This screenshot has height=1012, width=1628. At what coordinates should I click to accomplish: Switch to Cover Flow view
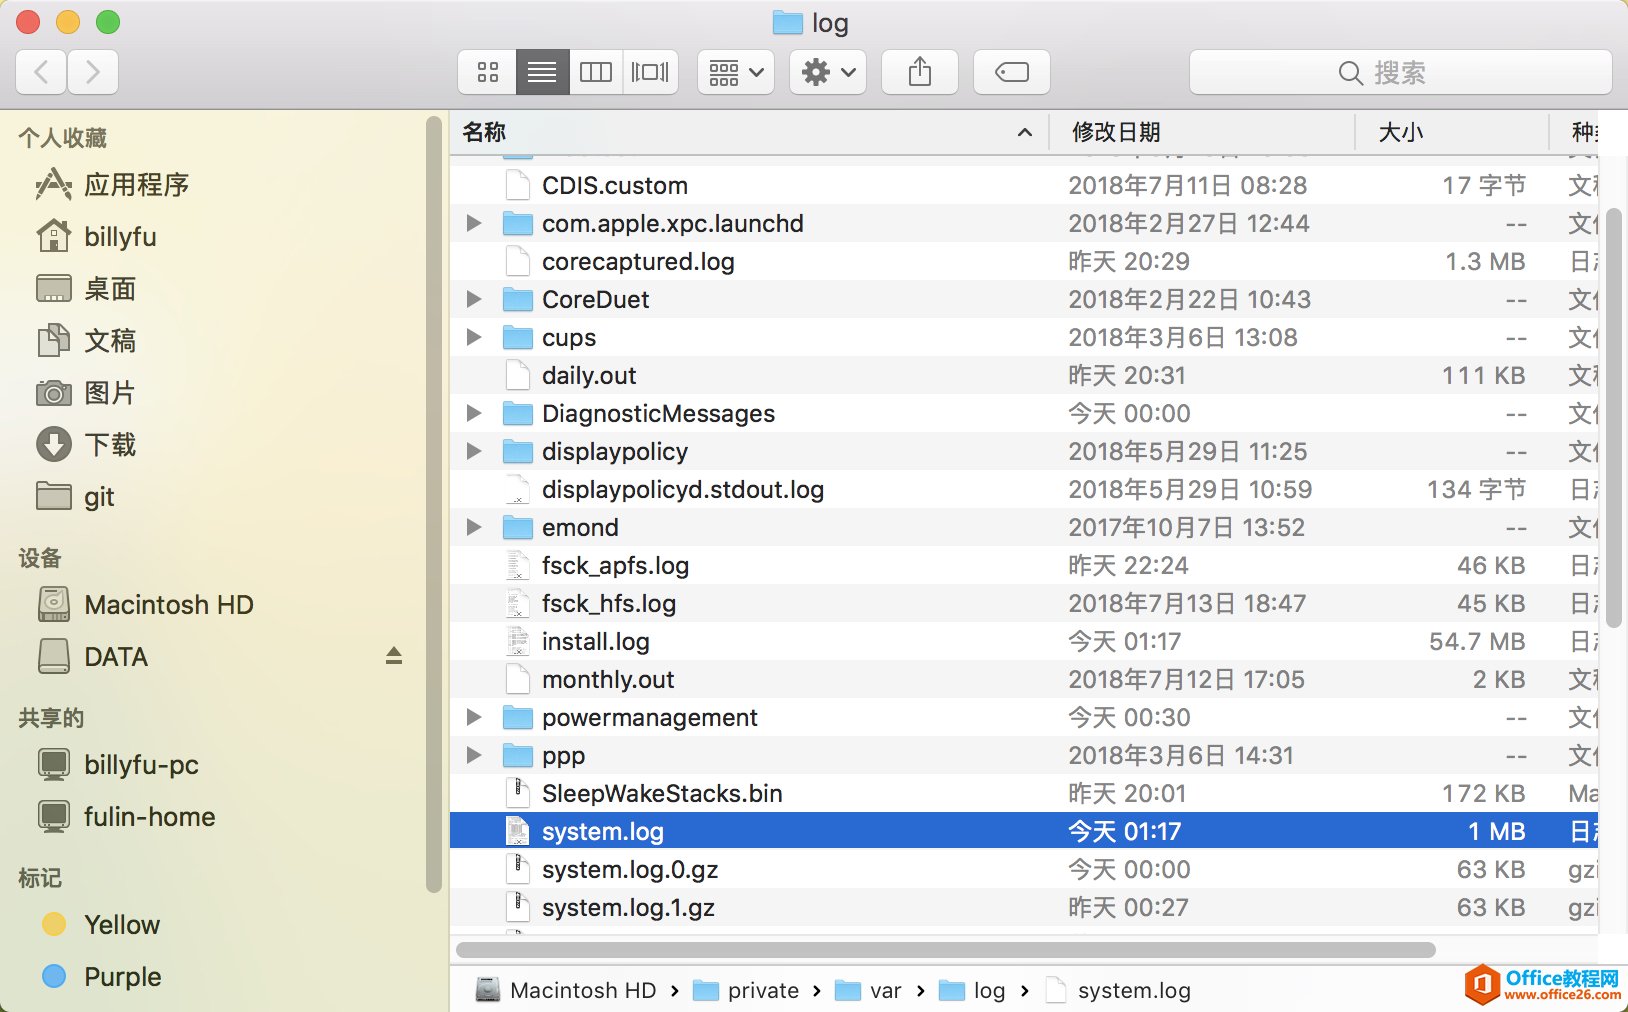pyautogui.click(x=650, y=72)
